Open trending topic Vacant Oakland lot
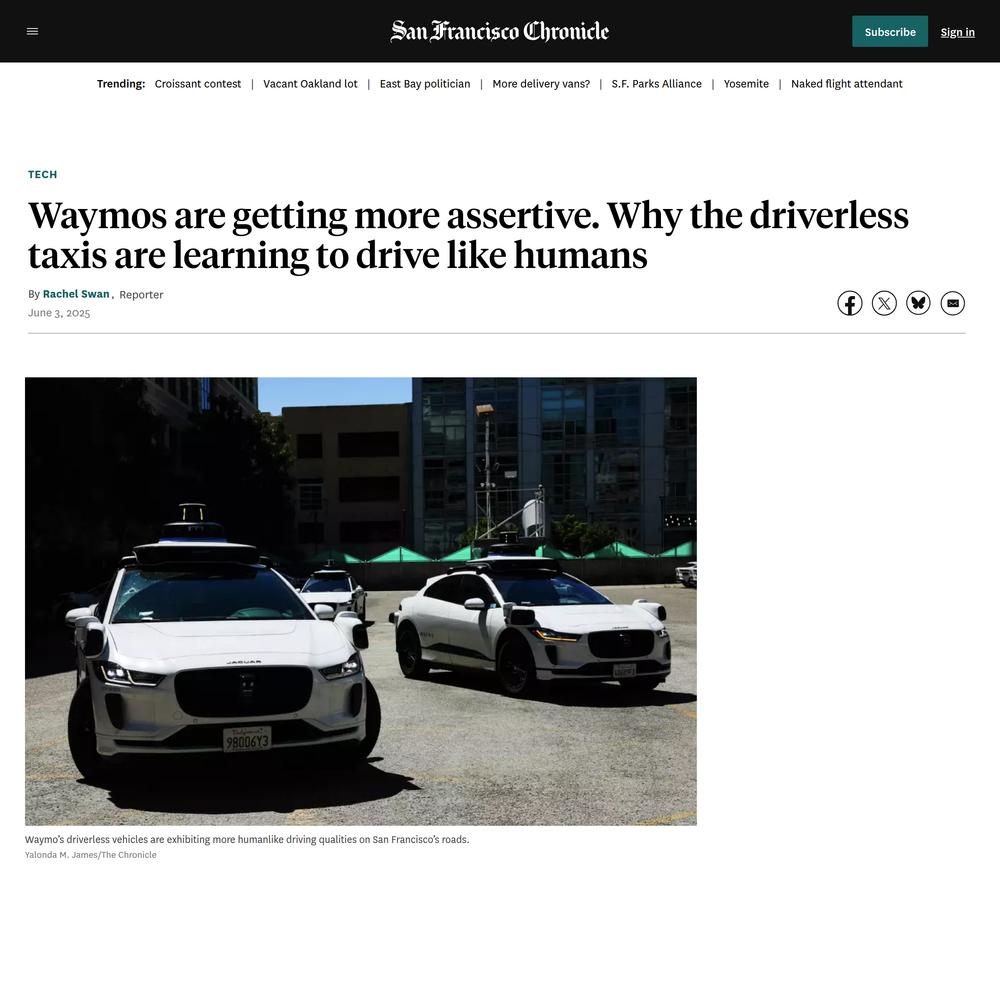1000x1000 pixels. (310, 84)
